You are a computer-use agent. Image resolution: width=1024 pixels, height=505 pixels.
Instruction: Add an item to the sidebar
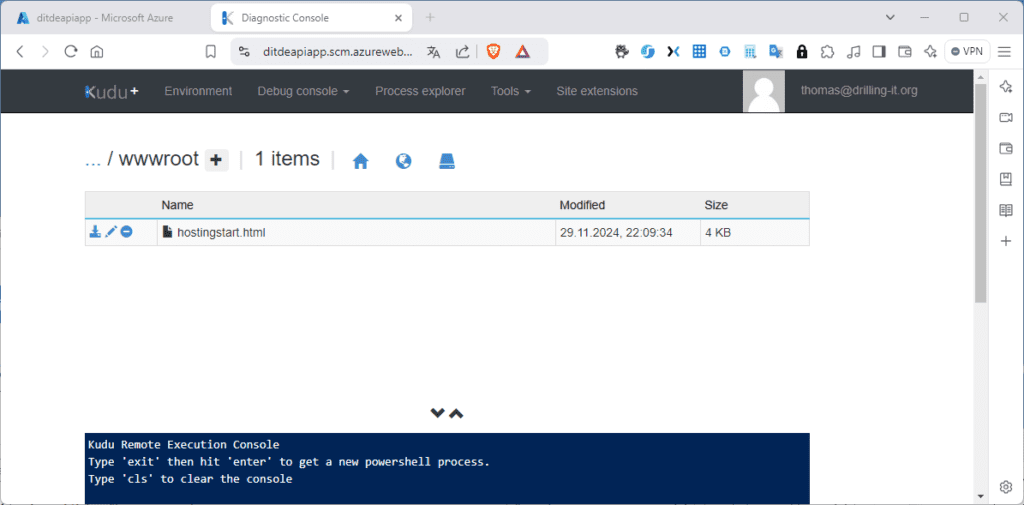tap(1006, 242)
